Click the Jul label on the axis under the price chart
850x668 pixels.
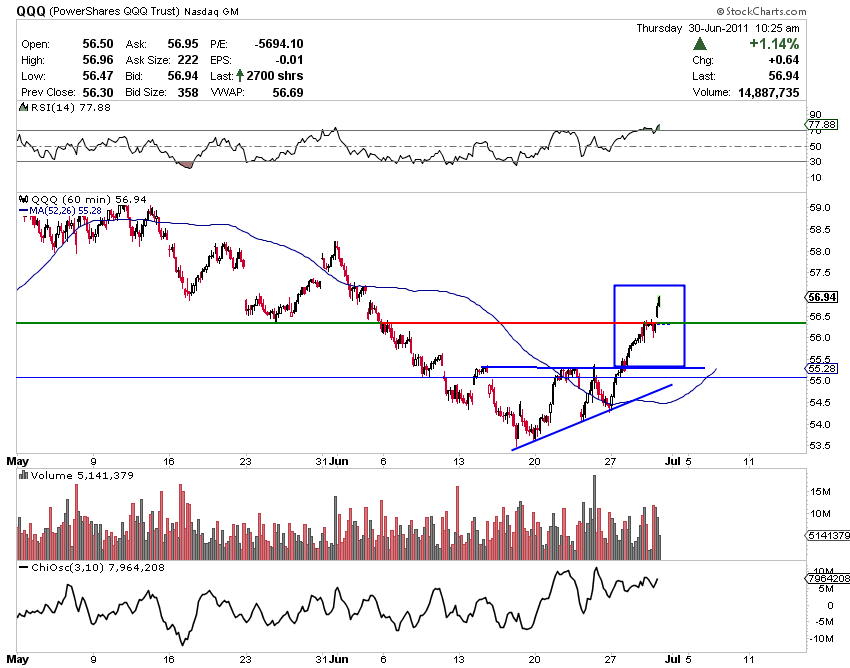(672, 461)
